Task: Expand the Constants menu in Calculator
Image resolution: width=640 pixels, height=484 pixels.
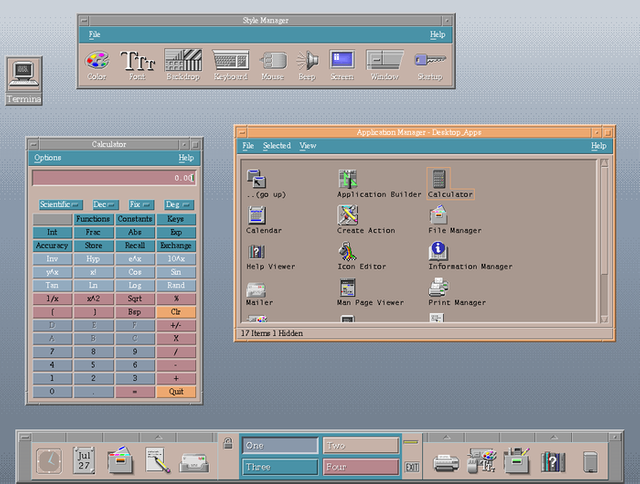Action: click(135, 219)
